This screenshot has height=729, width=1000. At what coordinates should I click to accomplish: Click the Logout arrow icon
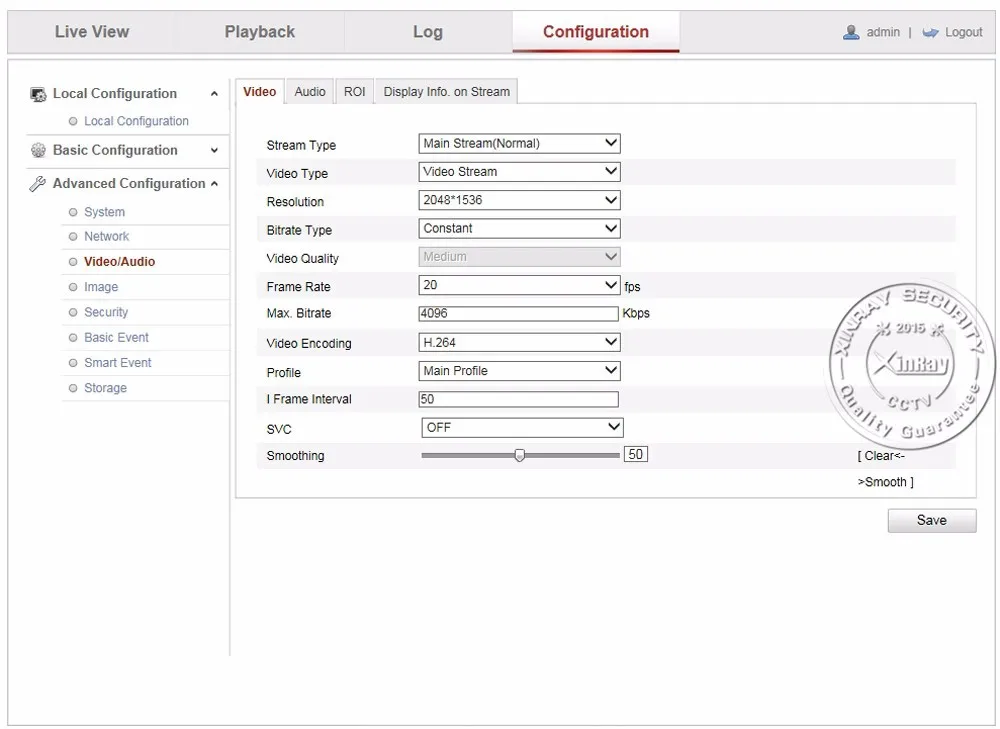tap(930, 32)
